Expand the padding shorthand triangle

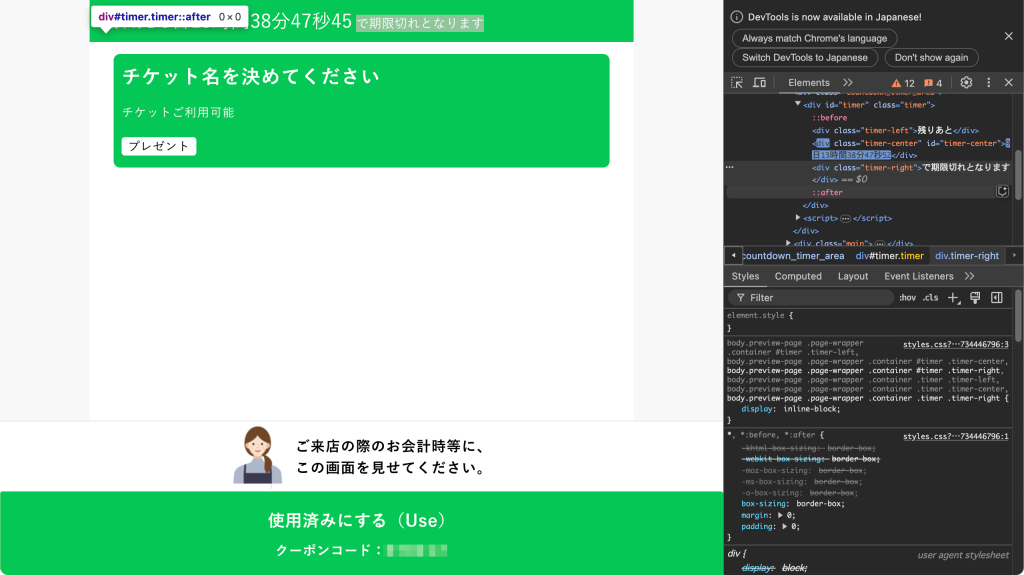coord(784,526)
